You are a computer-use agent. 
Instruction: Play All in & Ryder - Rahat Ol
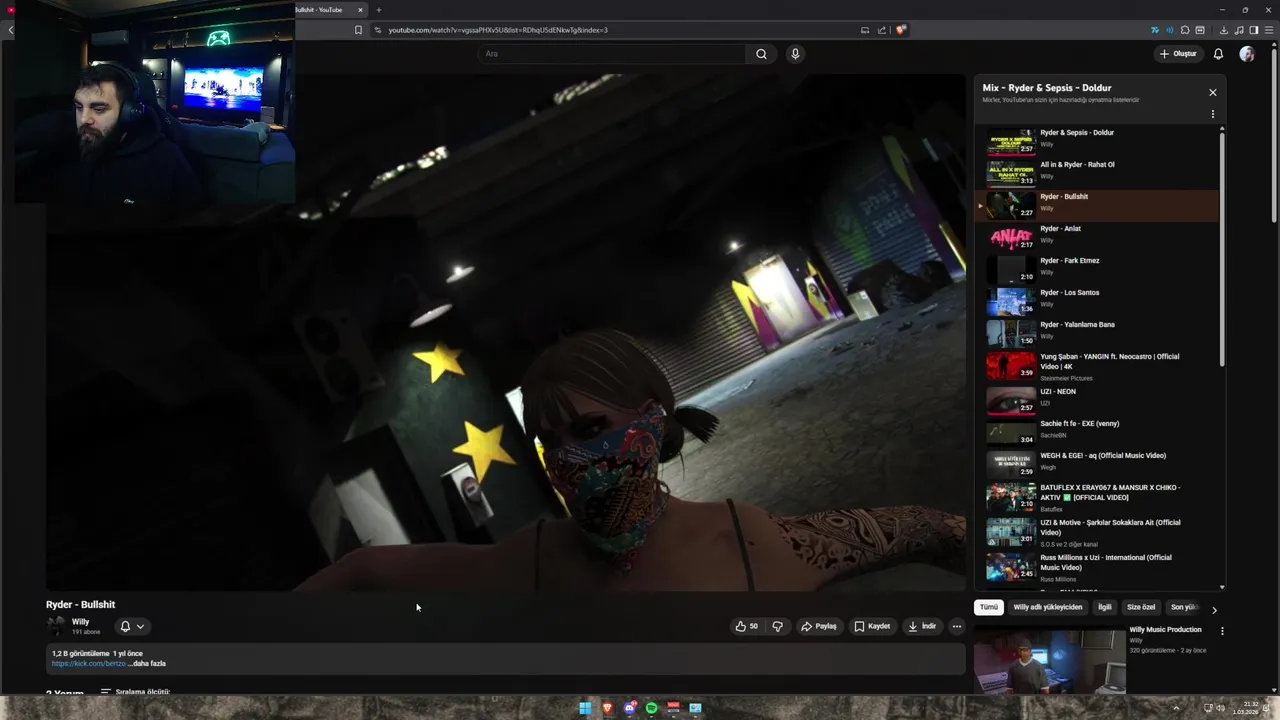1097,172
